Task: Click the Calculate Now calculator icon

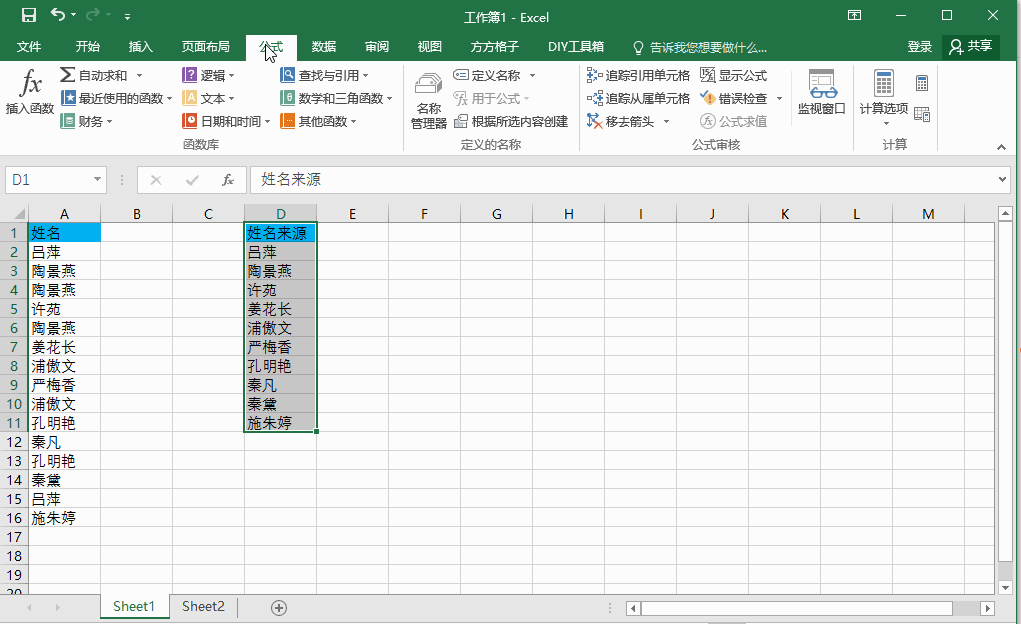Action: [x=922, y=83]
